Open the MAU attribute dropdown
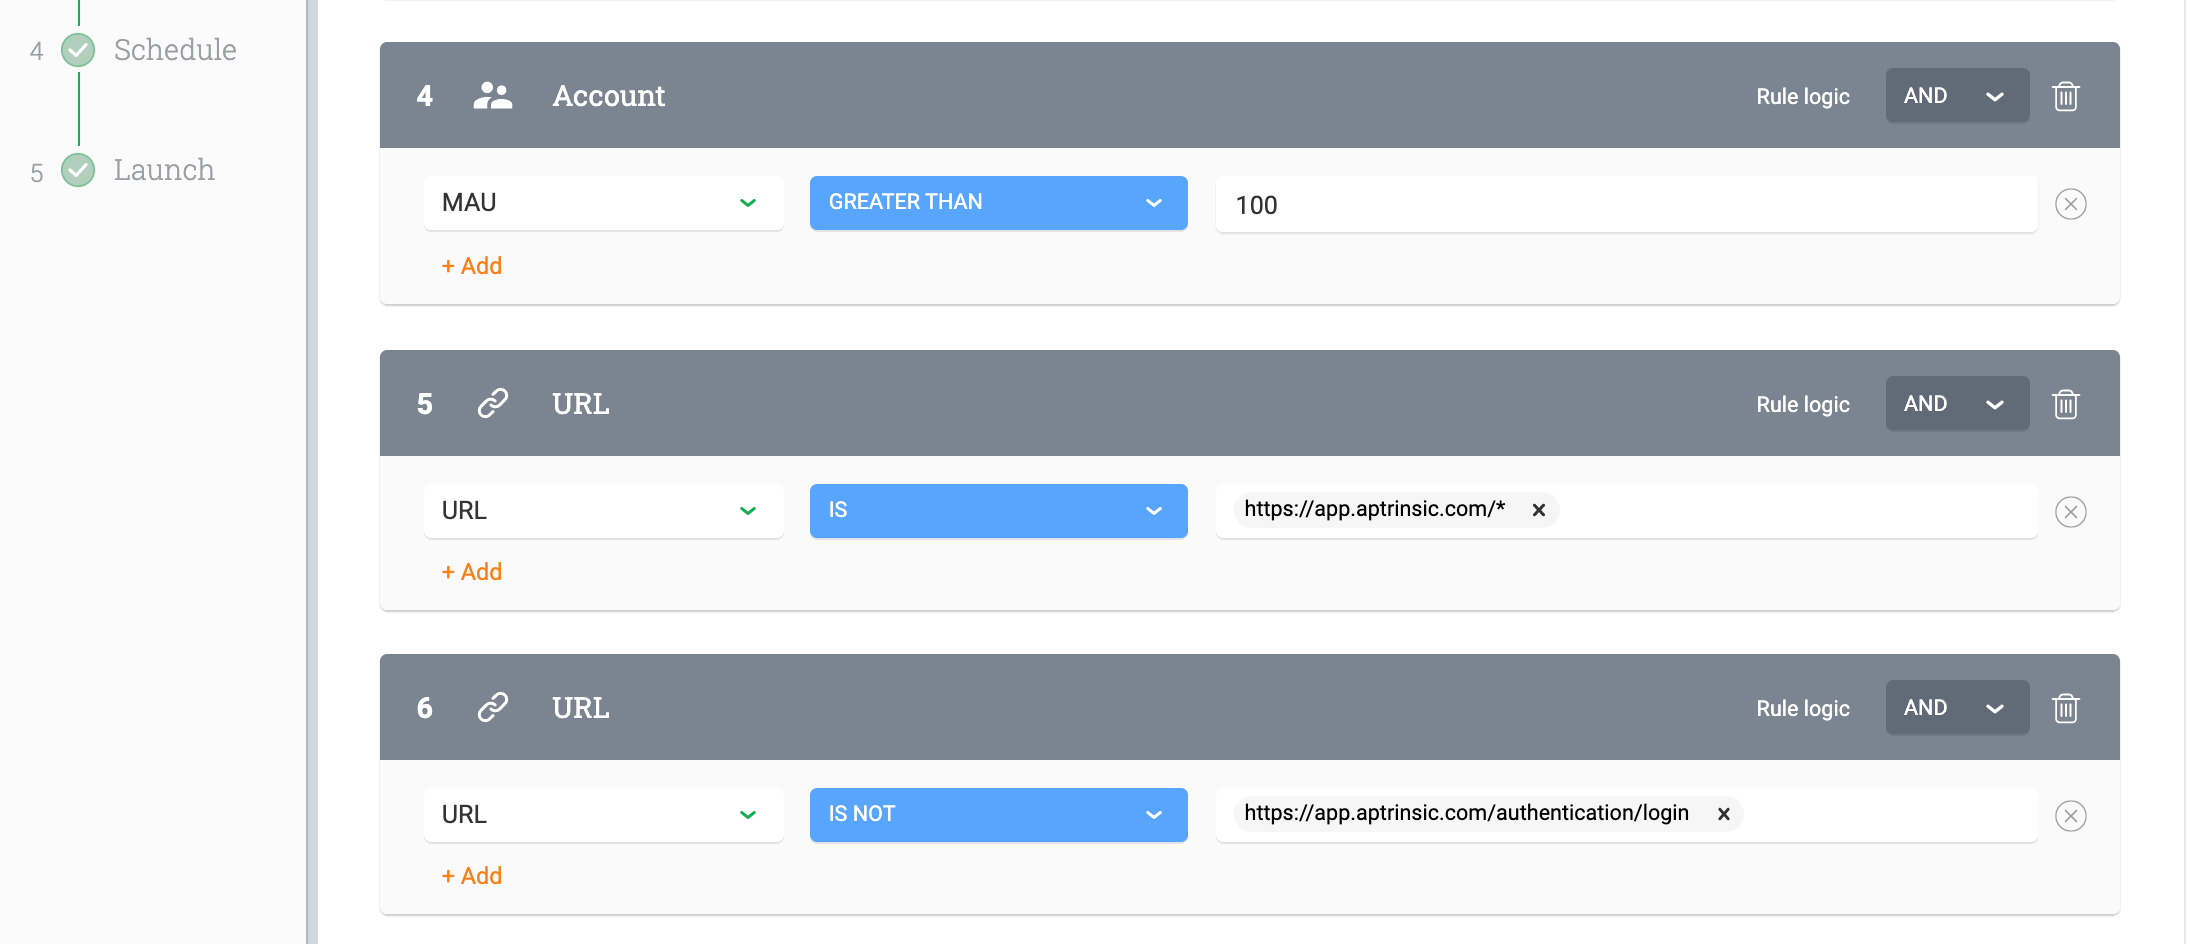The width and height of the screenshot is (2186, 944). [603, 203]
